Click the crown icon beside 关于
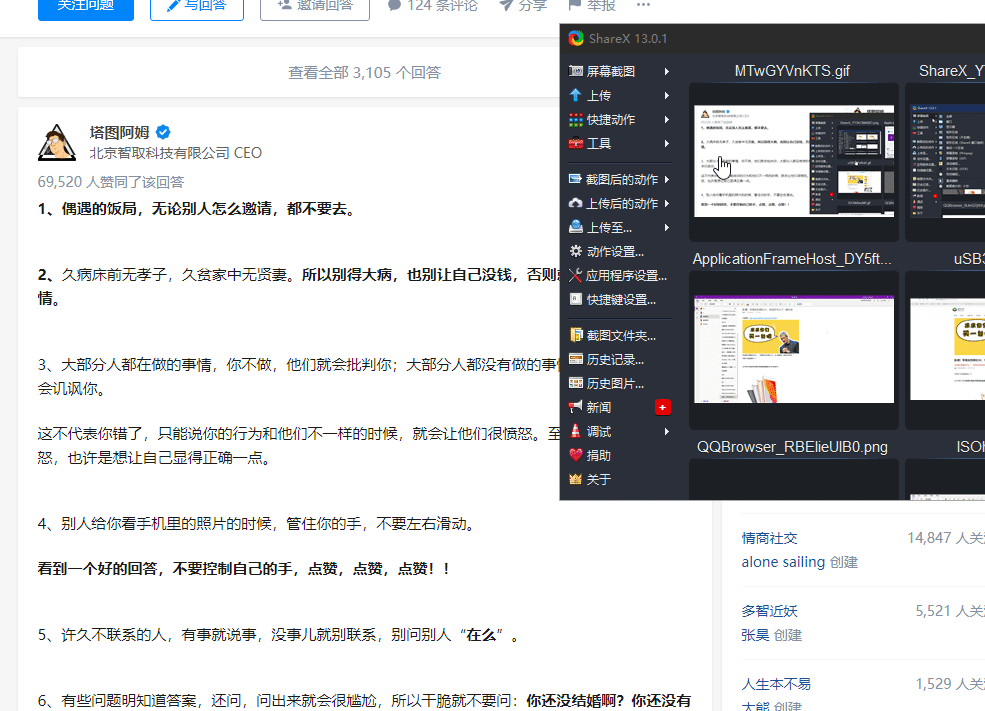985x711 pixels. (x=575, y=480)
